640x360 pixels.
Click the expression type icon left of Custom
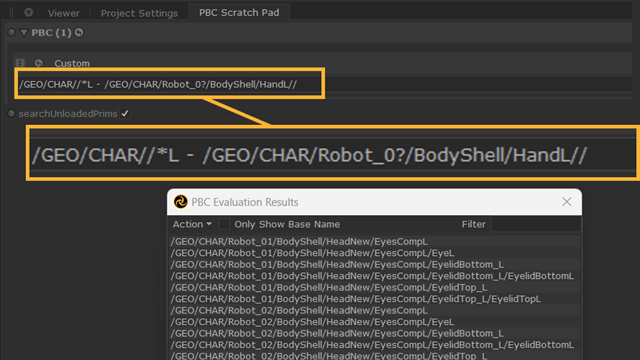(x=20, y=63)
